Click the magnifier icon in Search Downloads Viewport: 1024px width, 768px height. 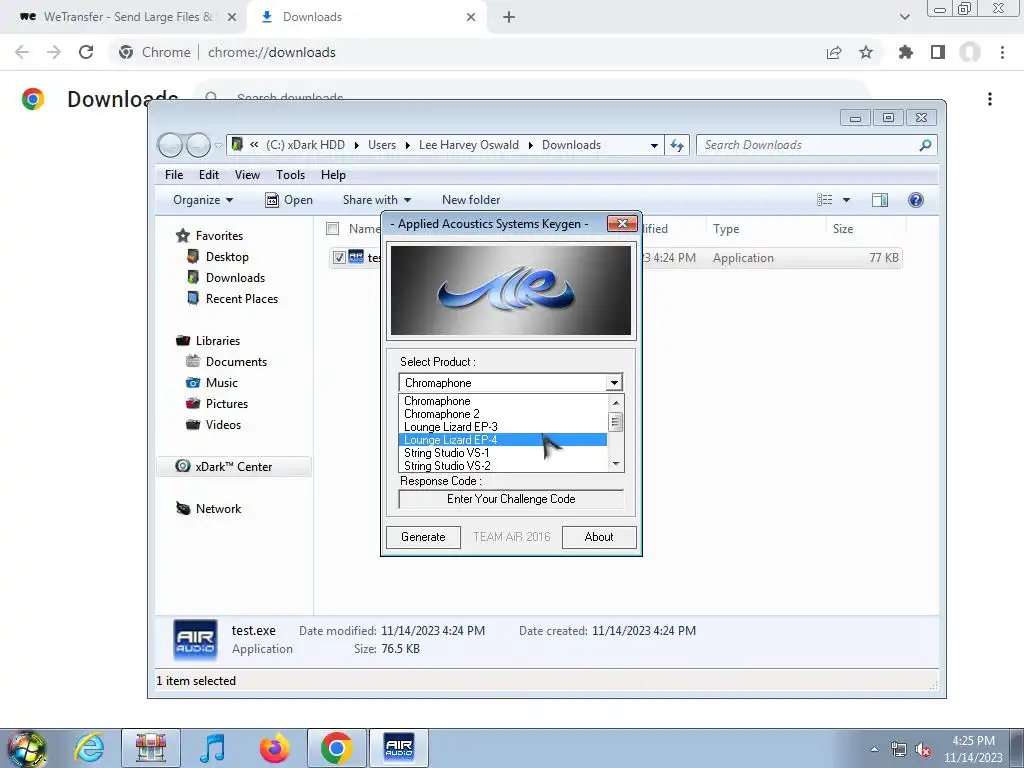pos(925,145)
